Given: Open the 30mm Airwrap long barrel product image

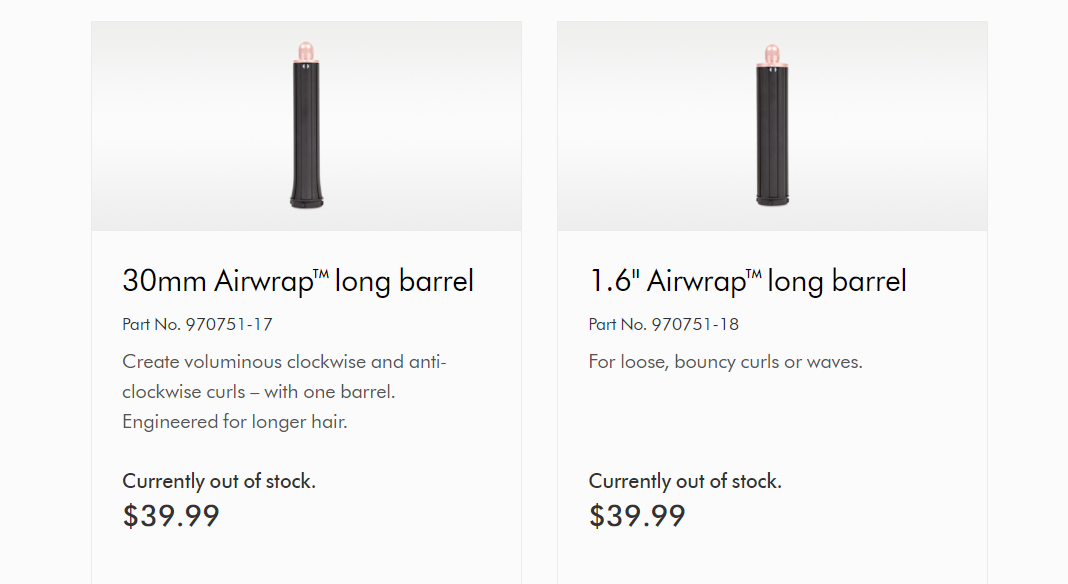Looking at the screenshot, I should [x=306, y=127].
